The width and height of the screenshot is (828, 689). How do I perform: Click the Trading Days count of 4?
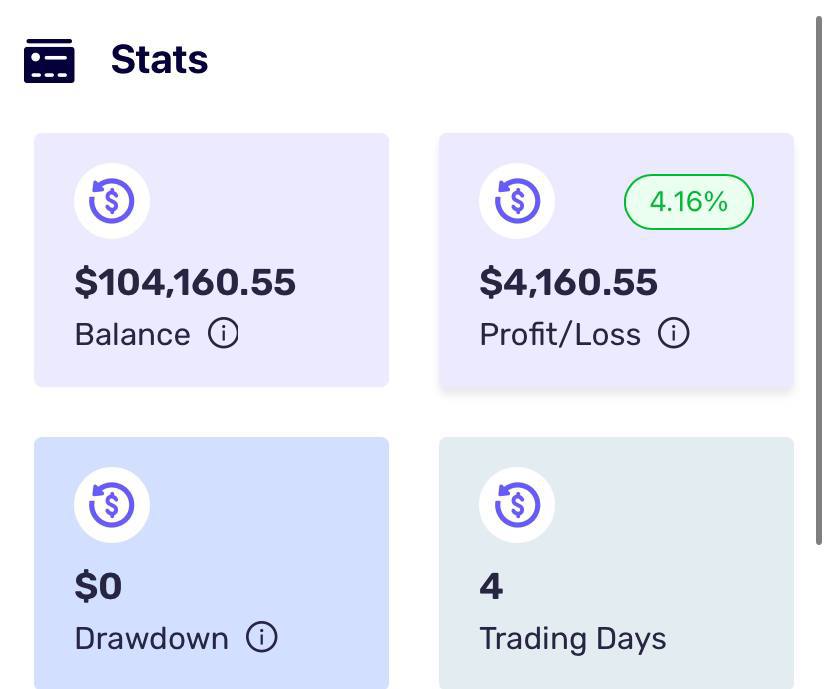[491, 586]
